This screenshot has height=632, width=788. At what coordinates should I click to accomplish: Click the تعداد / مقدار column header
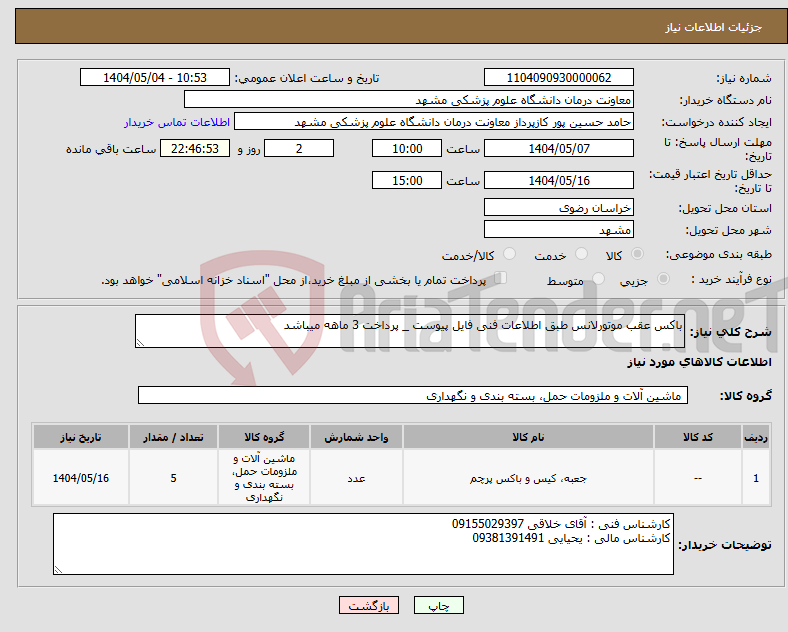tap(173, 437)
